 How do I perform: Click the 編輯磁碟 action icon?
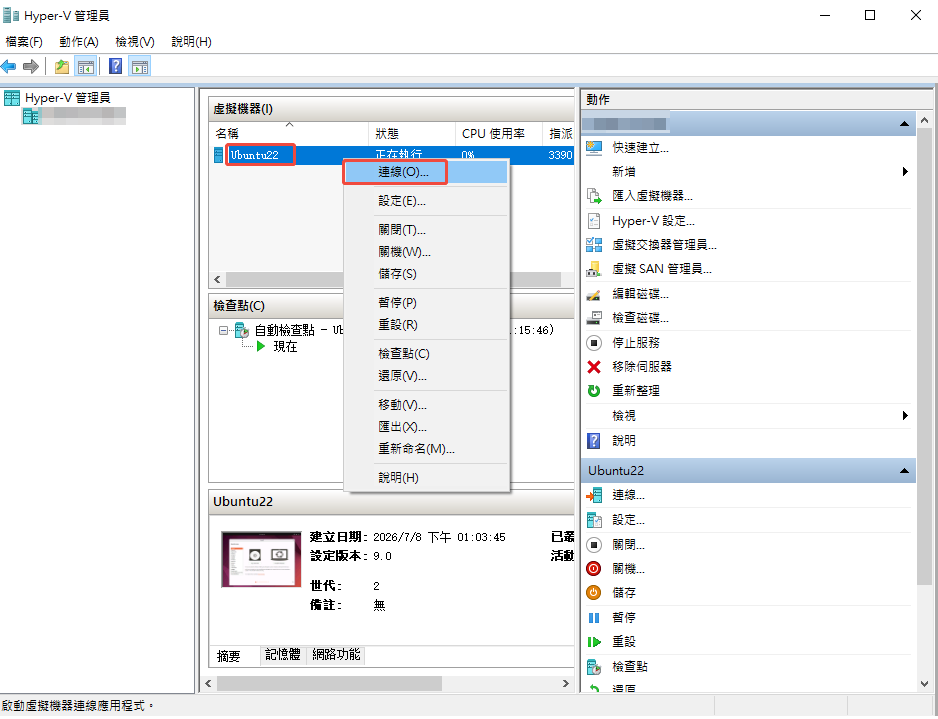coord(593,294)
